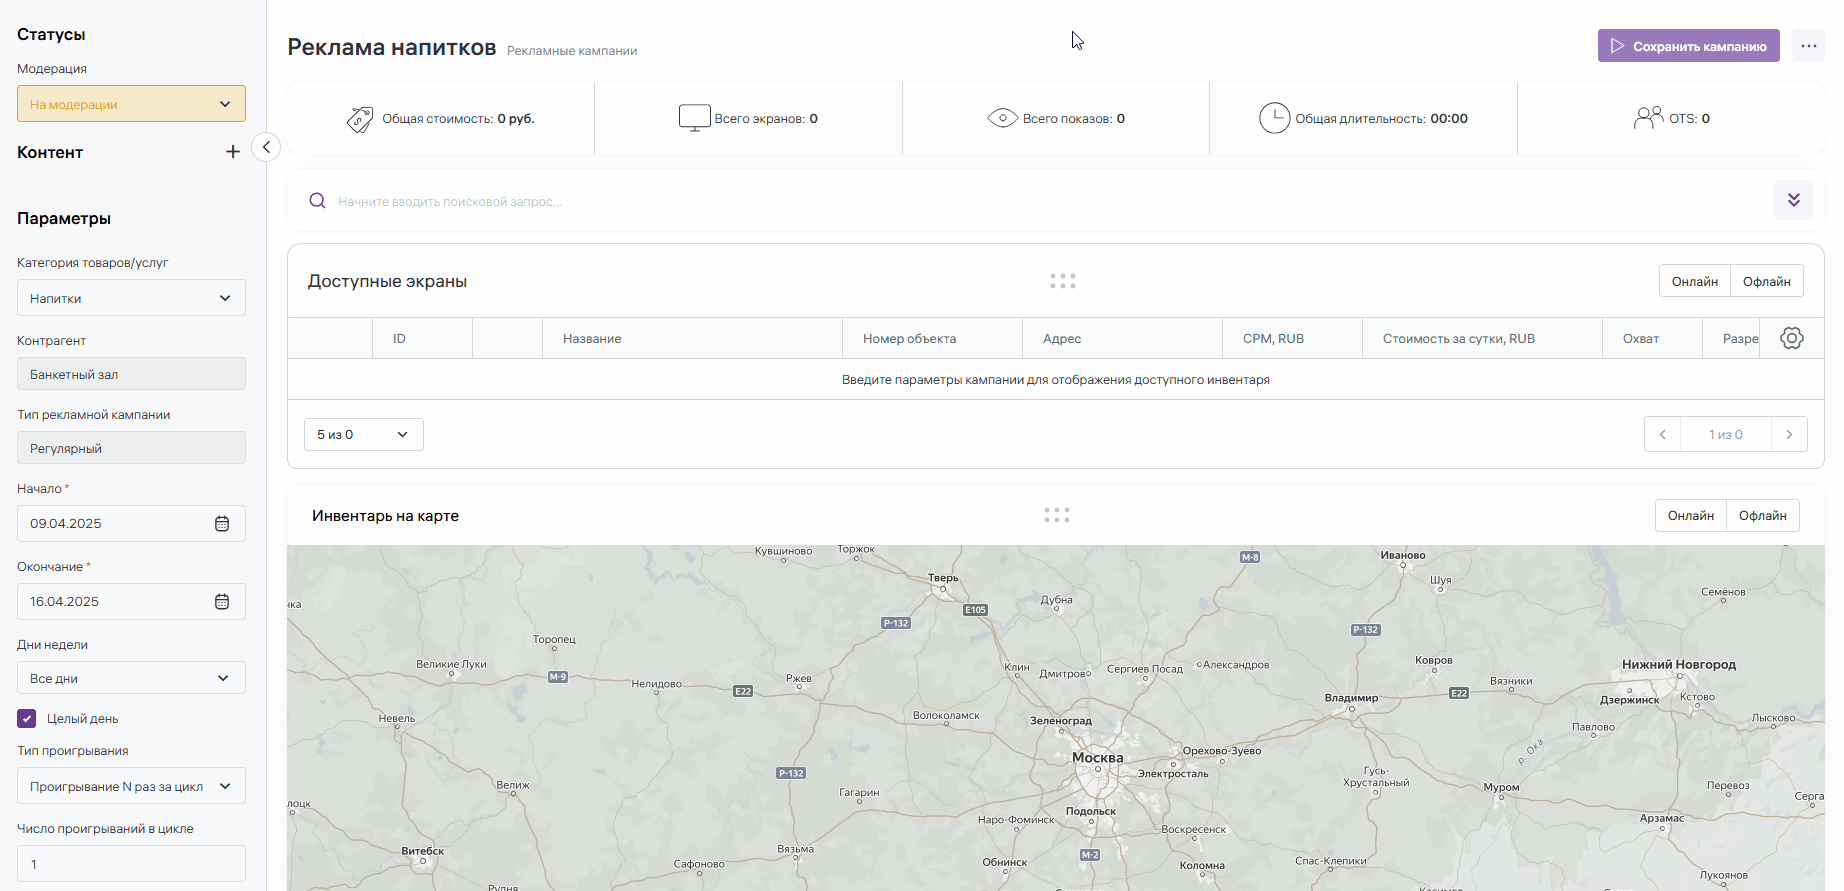This screenshot has height=891, width=1844.
Task: Expand search filters with double chevron icon
Action: (x=1793, y=200)
